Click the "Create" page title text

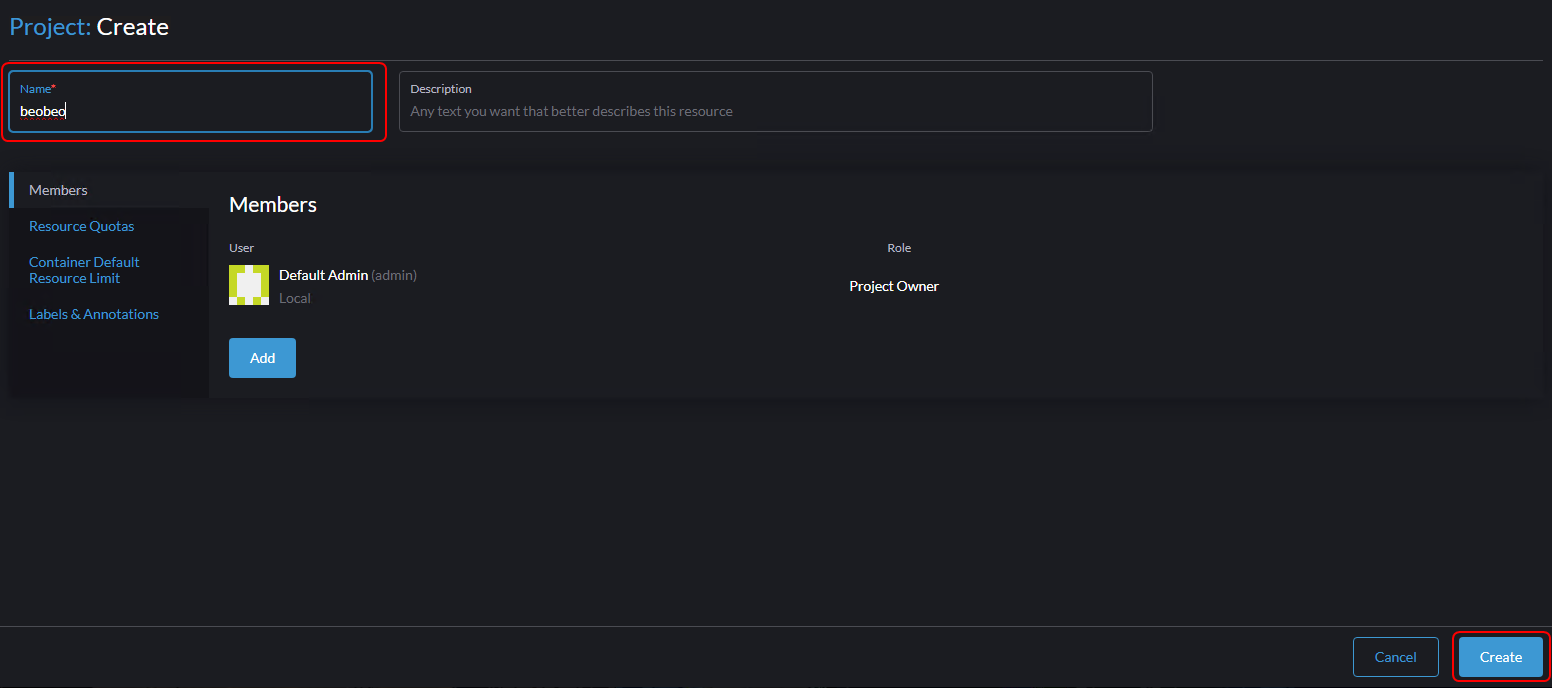(x=133, y=27)
